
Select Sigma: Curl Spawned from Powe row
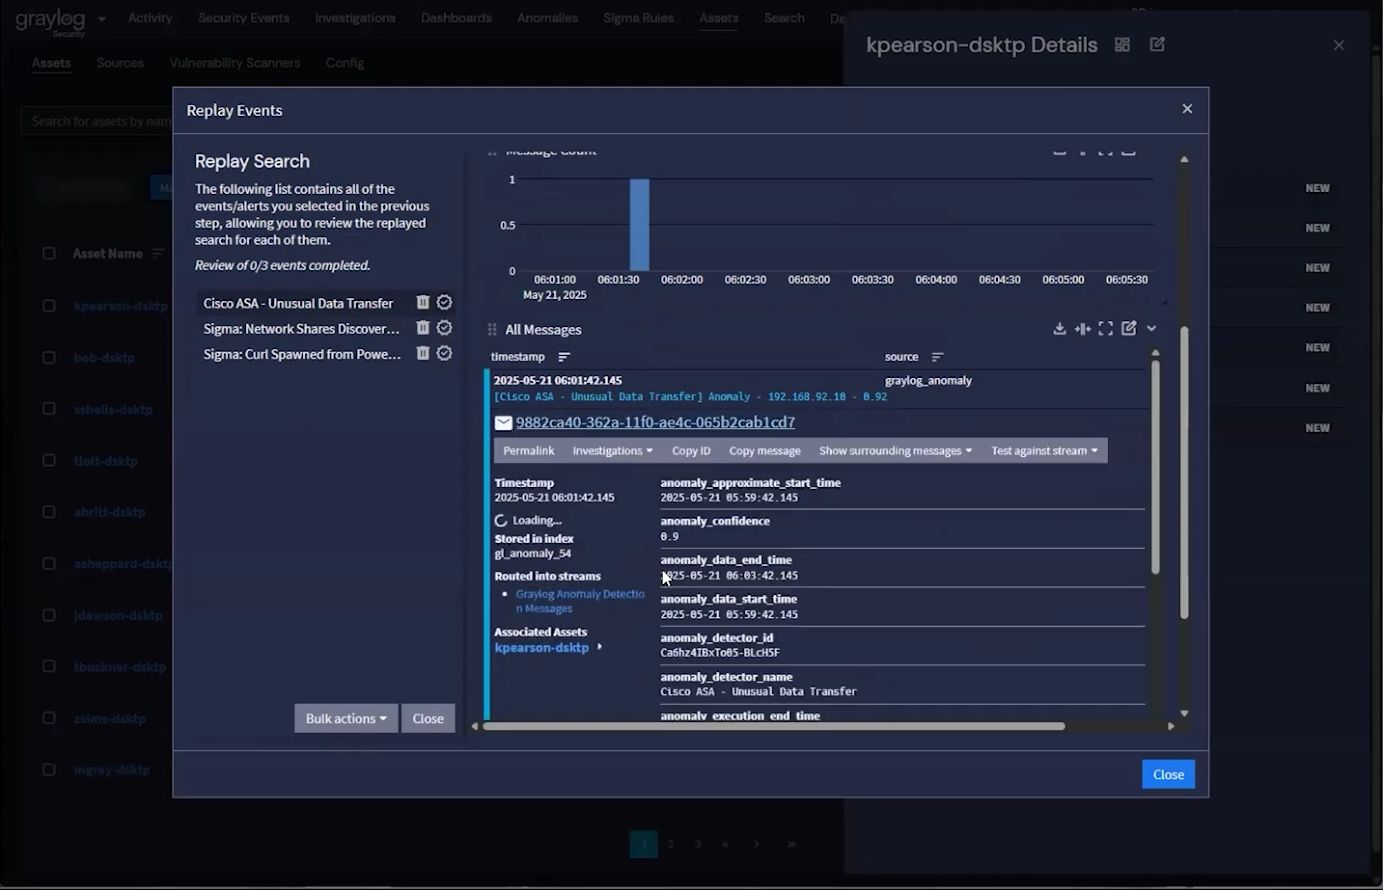tap(302, 354)
